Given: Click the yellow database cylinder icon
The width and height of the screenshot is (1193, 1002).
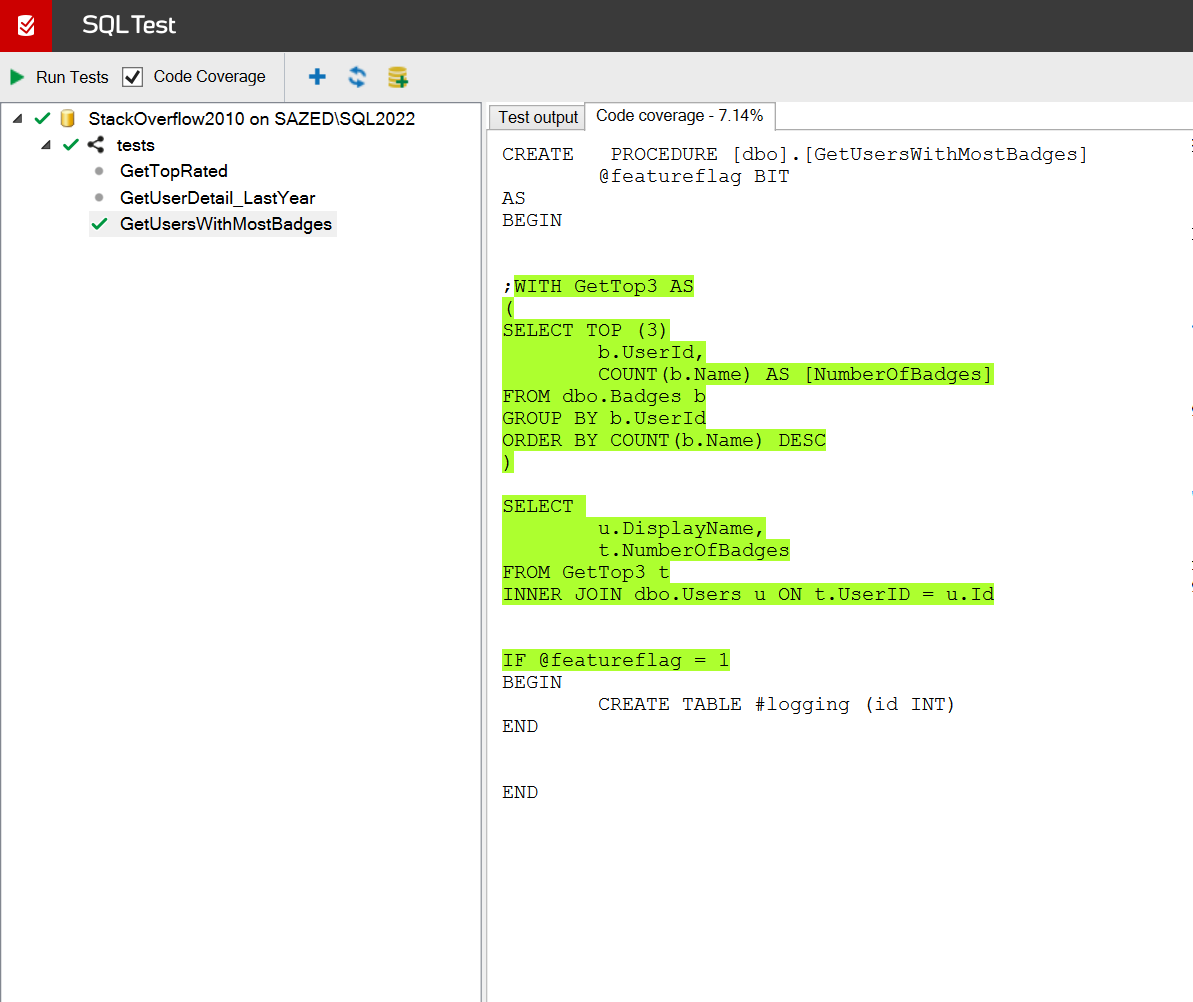Looking at the screenshot, I should pyautogui.click(x=68, y=119).
